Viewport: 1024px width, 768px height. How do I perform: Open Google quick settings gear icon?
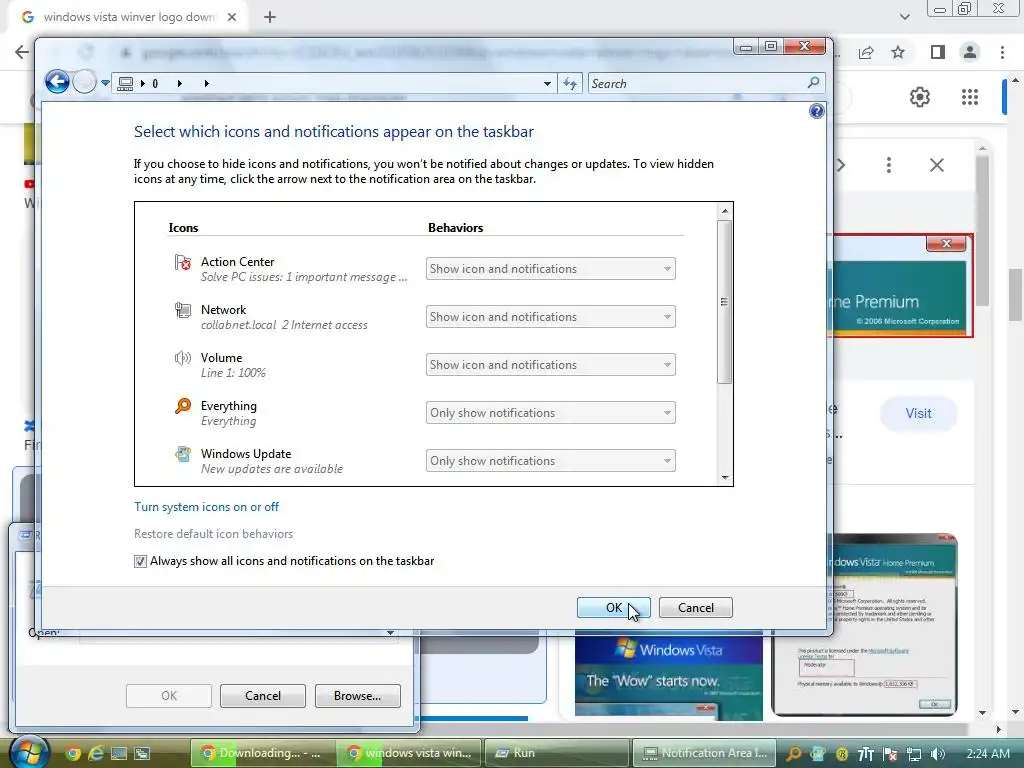[920, 97]
